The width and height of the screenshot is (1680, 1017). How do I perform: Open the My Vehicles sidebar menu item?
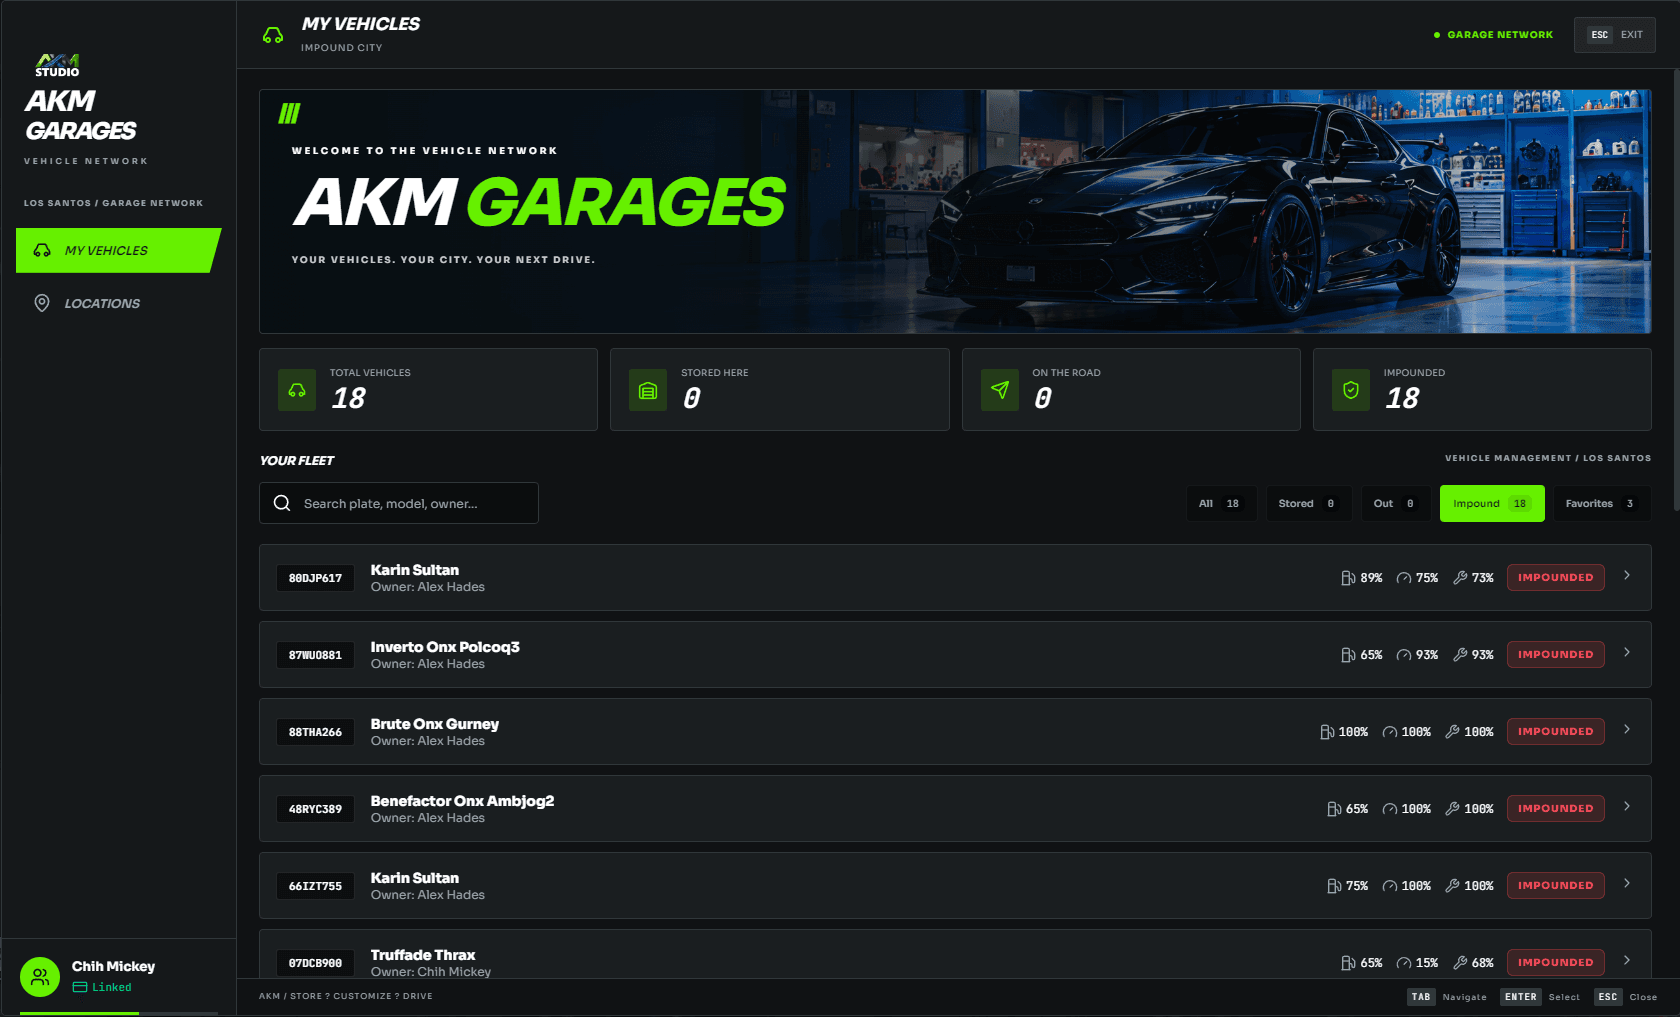(118, 250)
